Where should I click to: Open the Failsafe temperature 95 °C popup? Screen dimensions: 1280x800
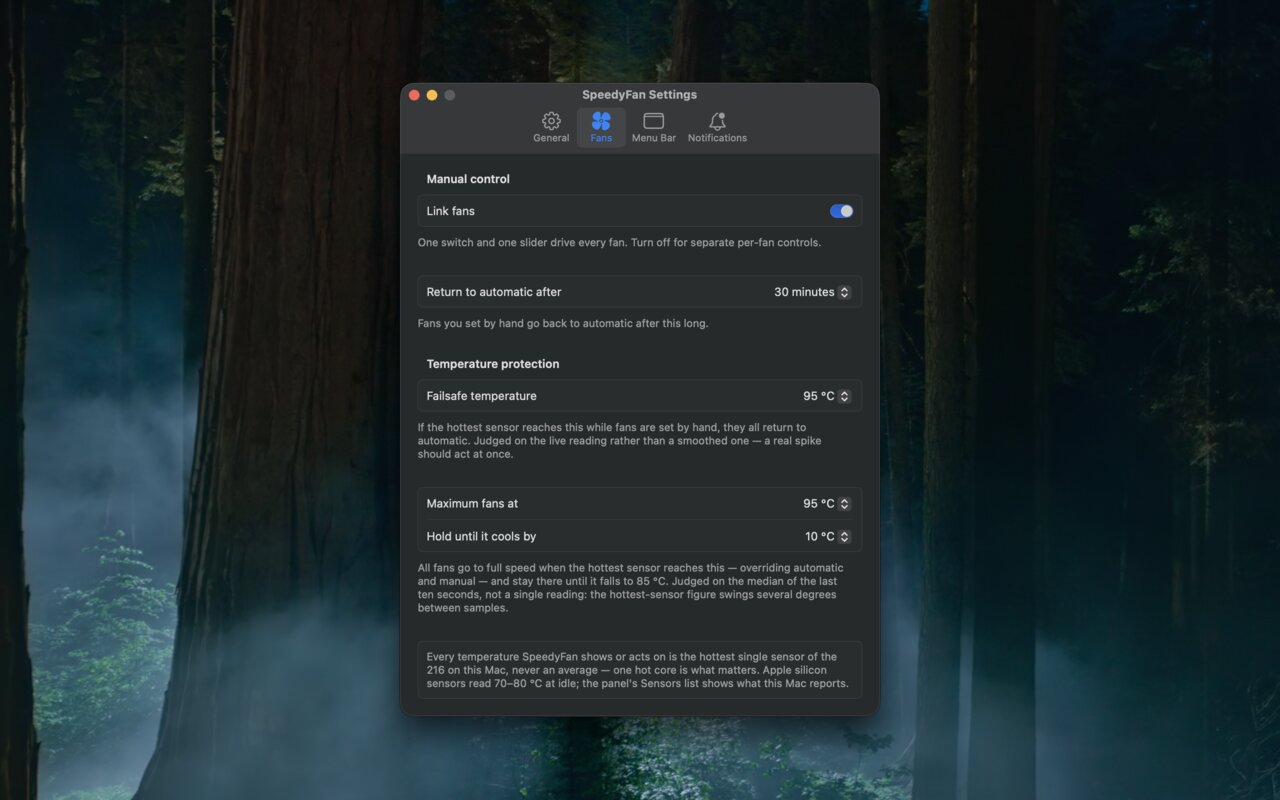(x=826, y=396)
